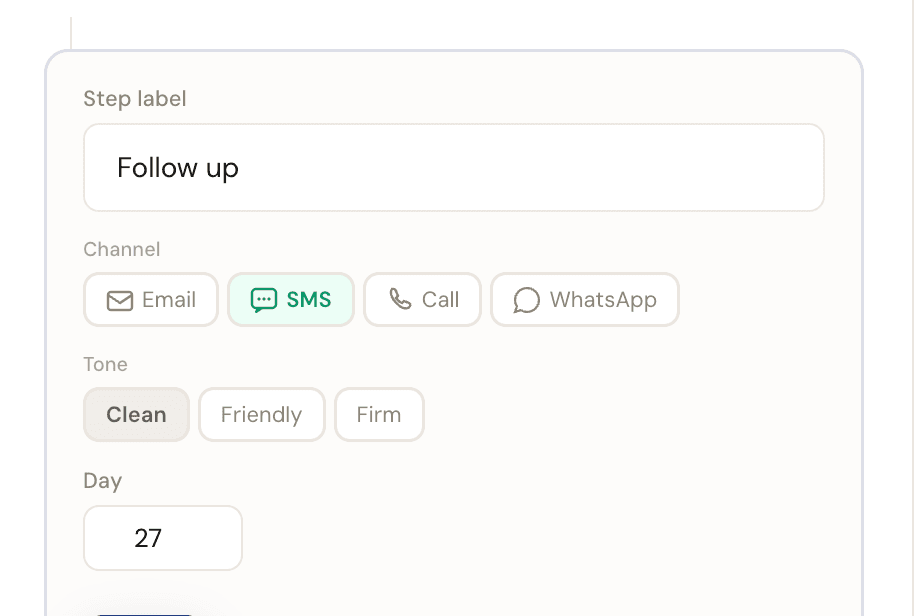Click the "Follow up" text in the field
Image resolution: width=914 pixels, height=616 pixels.
(178, 168)
